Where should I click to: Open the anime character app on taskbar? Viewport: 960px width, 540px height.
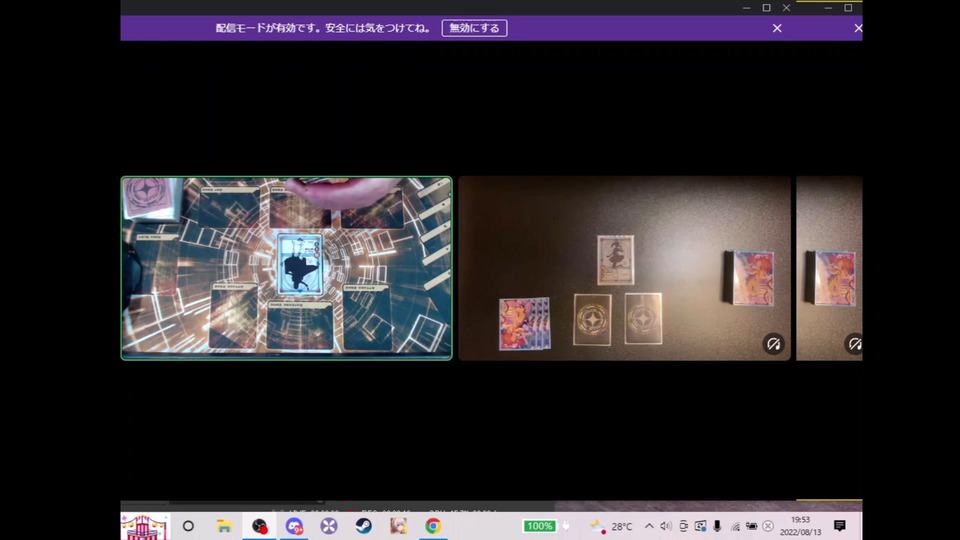pyautogui.click(x=399, y=526)
